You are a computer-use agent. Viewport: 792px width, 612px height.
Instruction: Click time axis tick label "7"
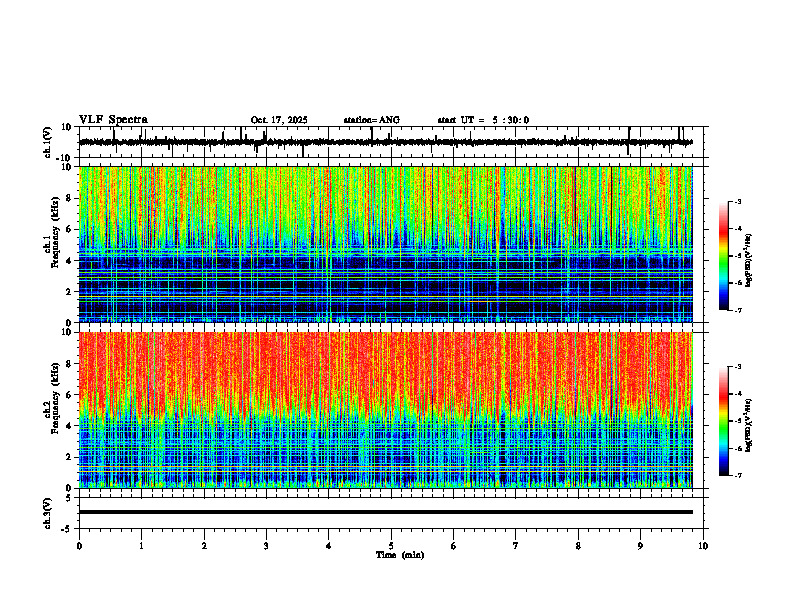point(516,546)
